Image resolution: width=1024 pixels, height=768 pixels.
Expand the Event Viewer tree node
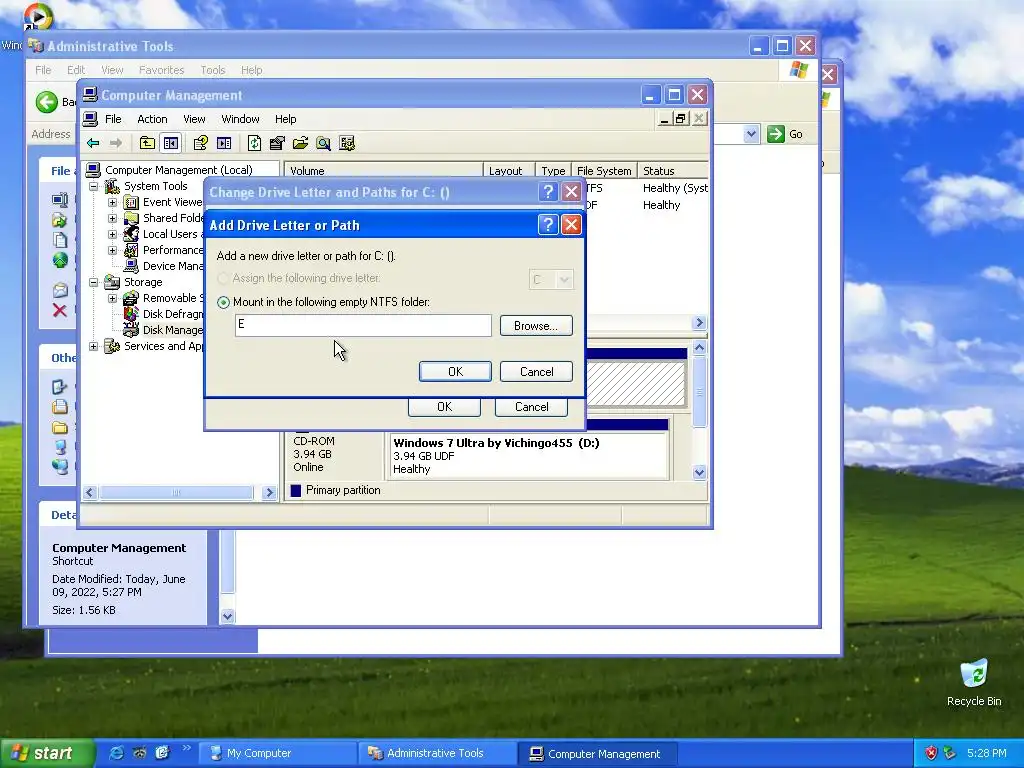click(112, 202)
